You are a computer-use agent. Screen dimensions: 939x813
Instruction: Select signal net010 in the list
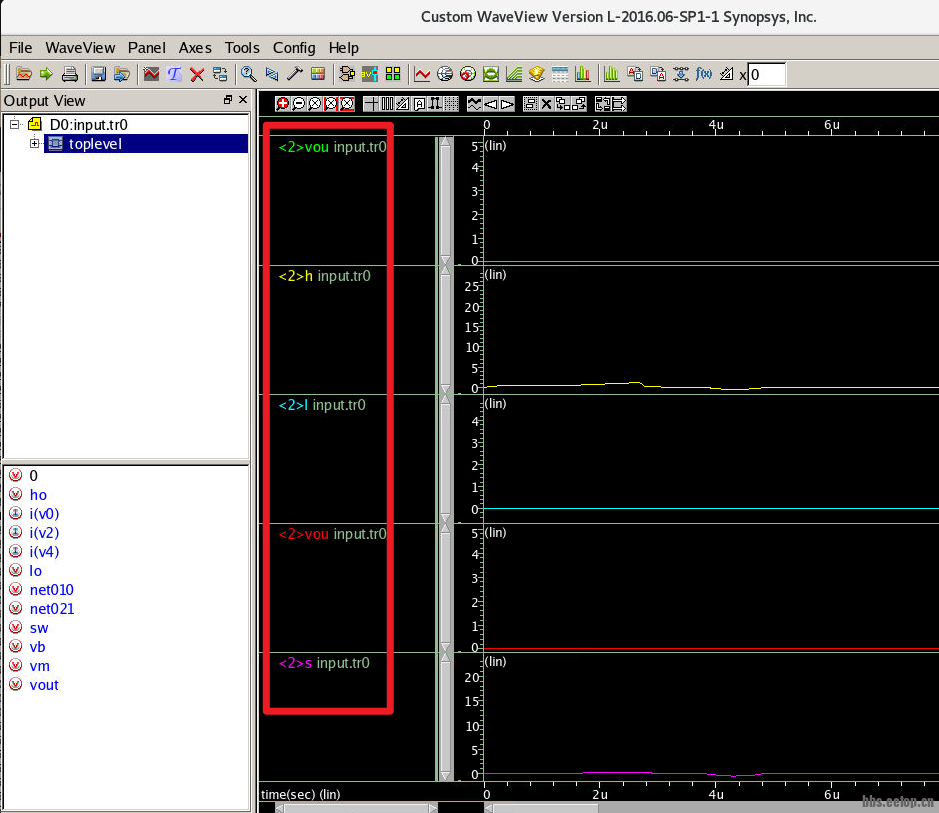tap(52, 590)
